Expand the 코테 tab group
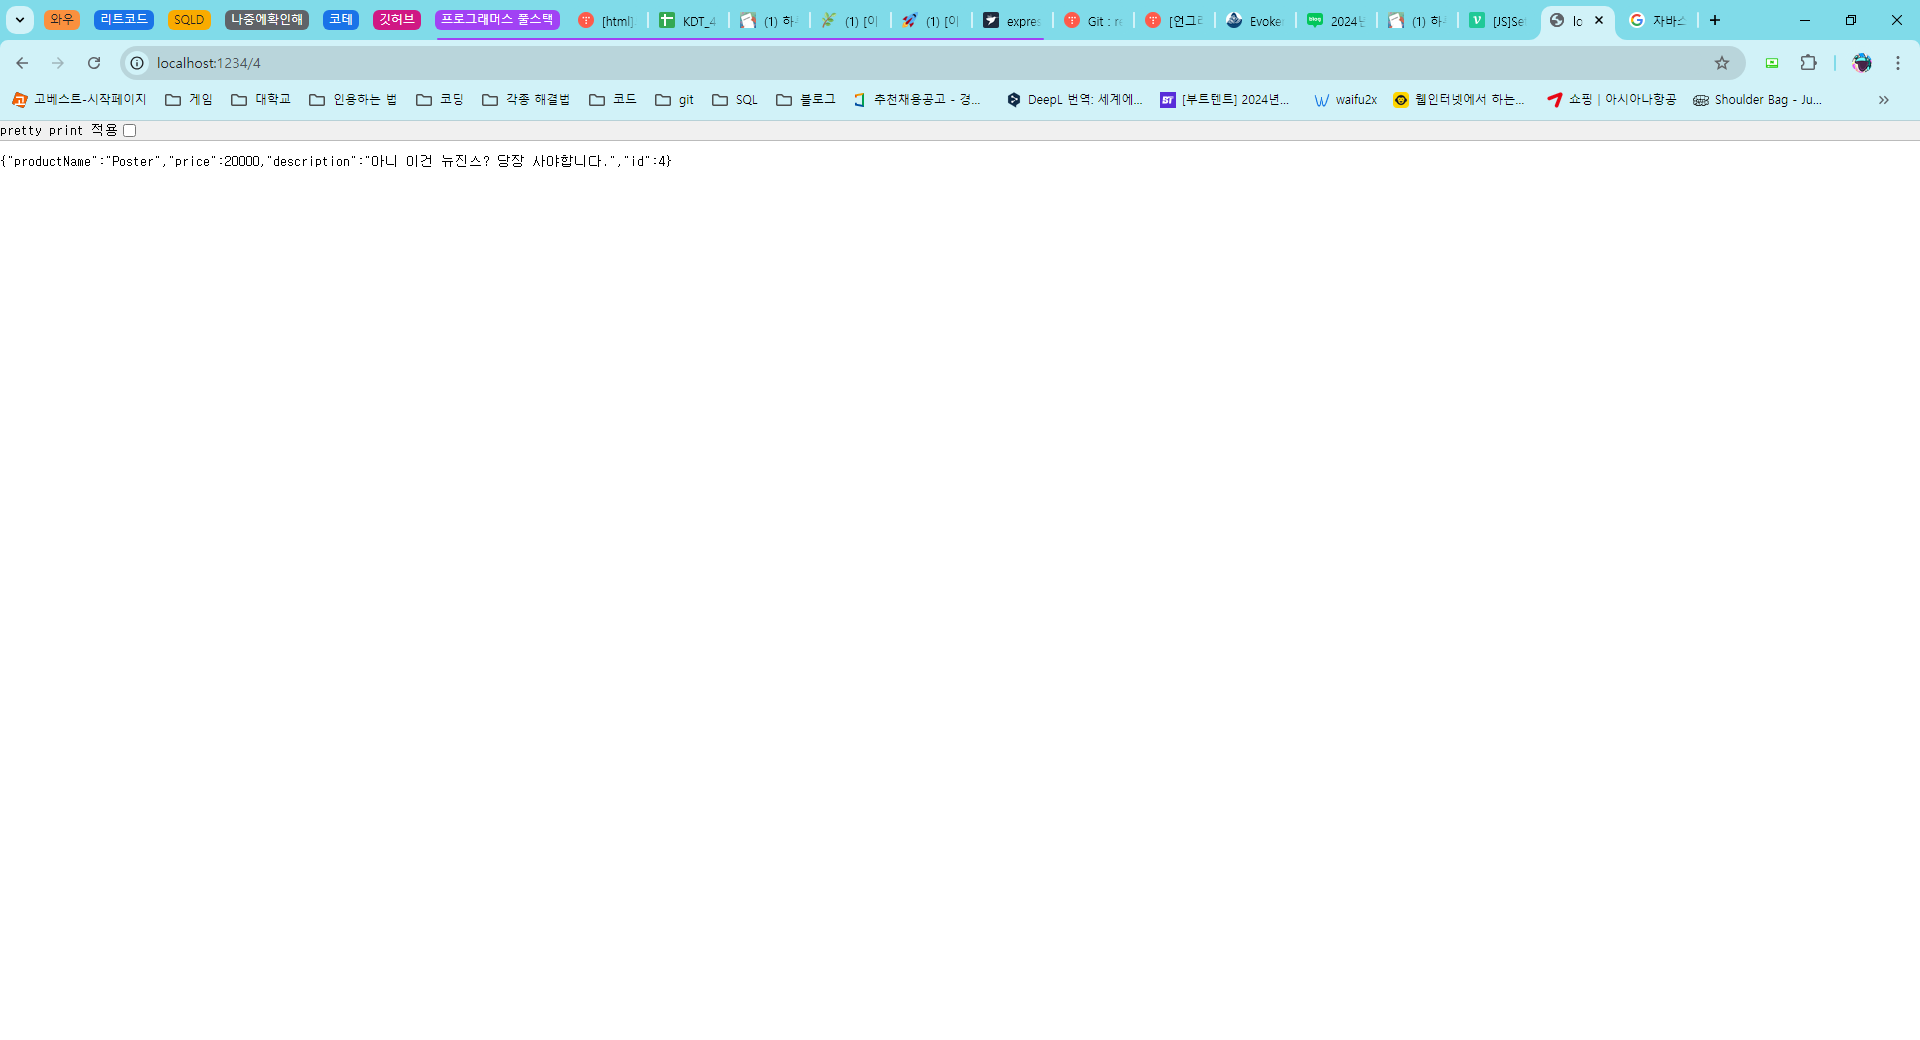 coord(341,20)
